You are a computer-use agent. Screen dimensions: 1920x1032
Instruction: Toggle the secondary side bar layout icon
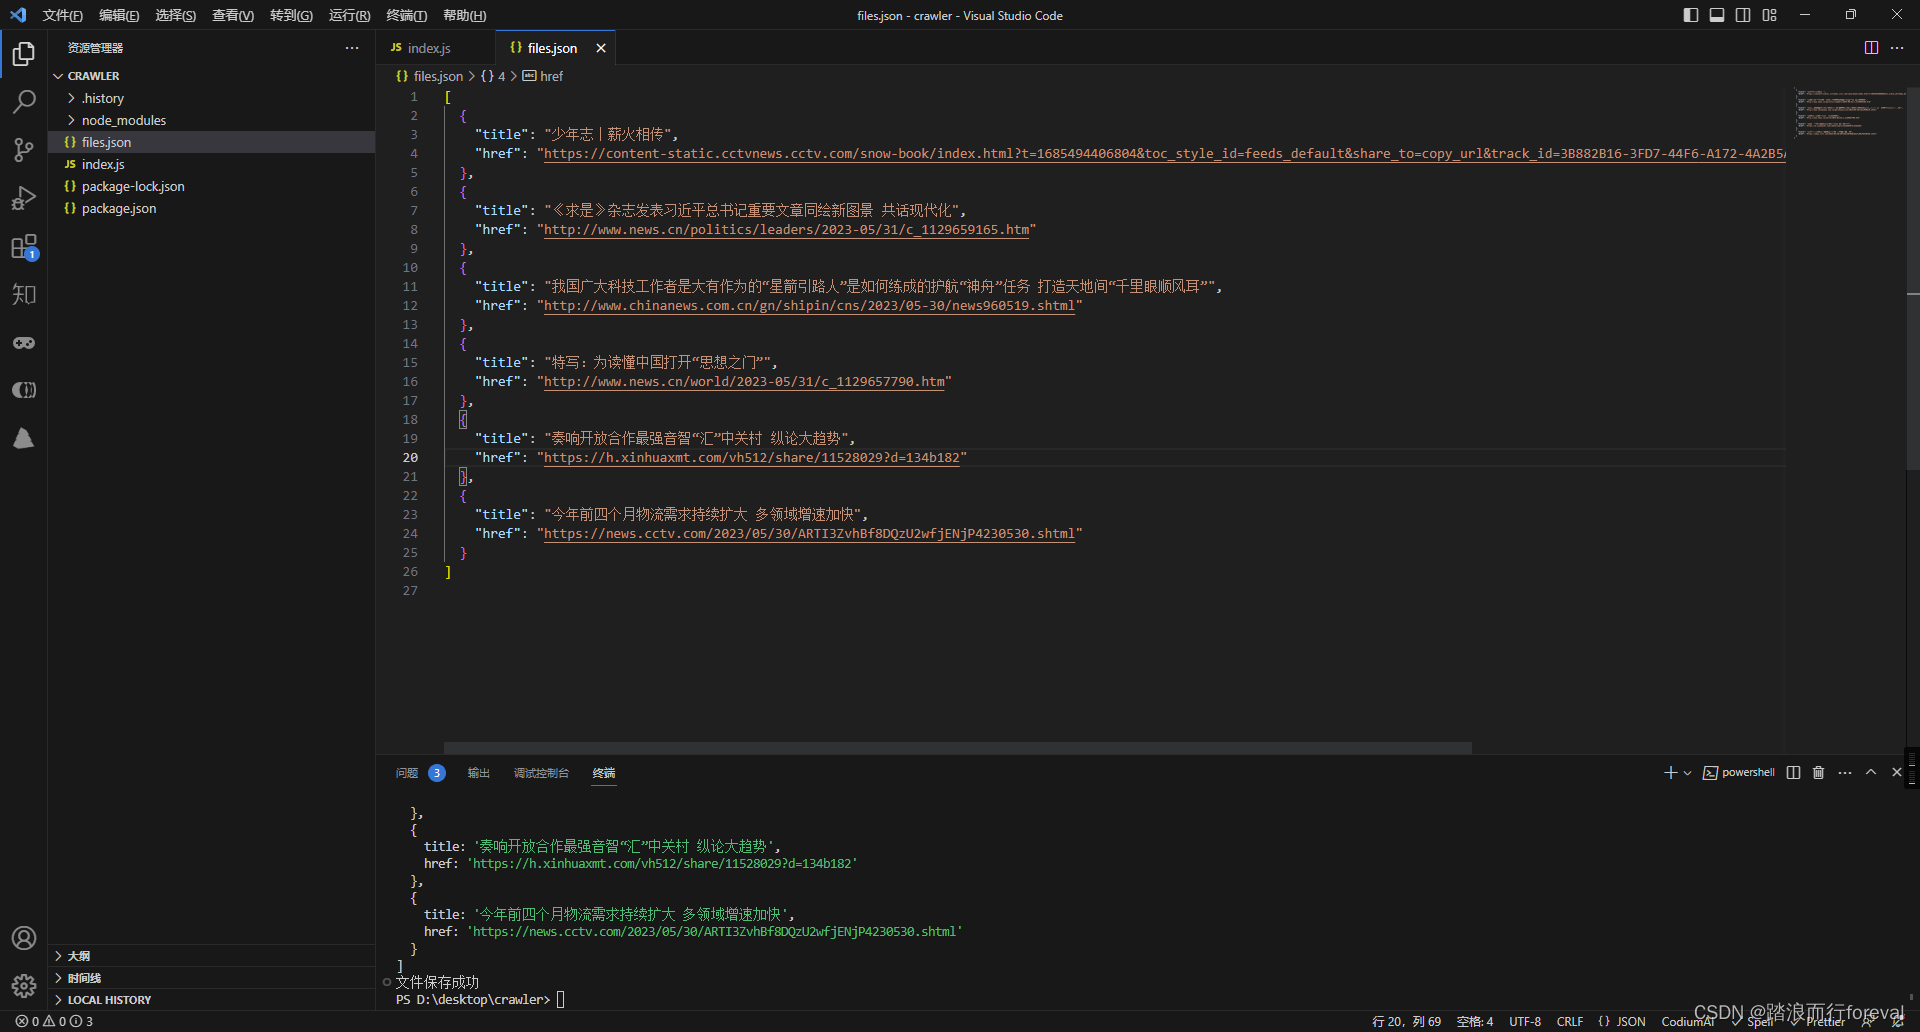1743,15
